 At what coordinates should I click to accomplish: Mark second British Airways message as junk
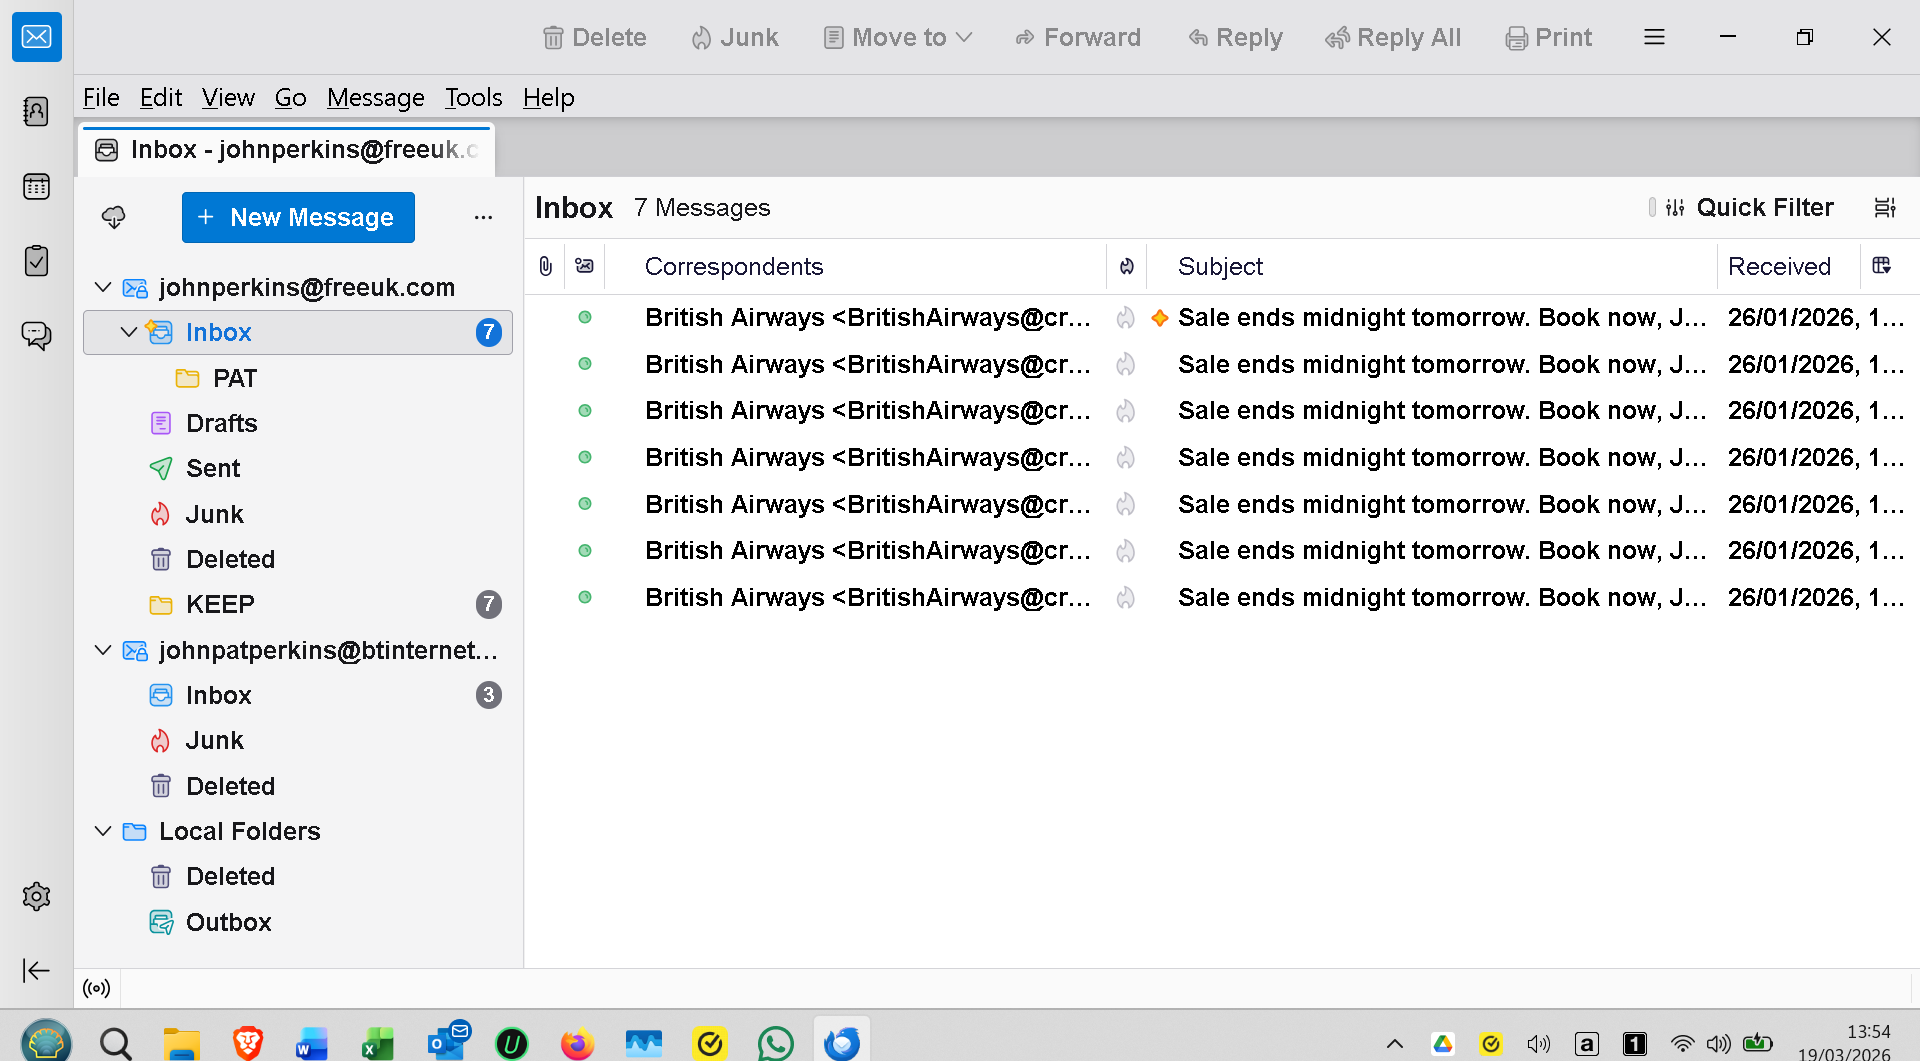coord(1126,364)
